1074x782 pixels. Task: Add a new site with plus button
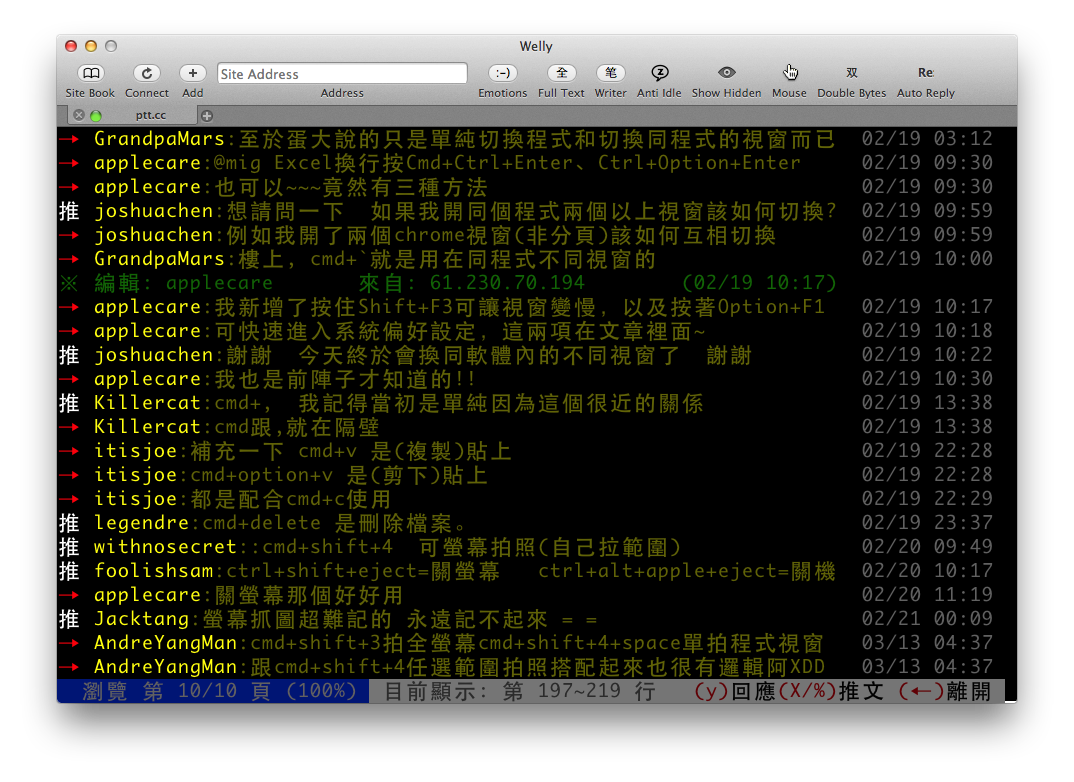[x=192, y=73]
